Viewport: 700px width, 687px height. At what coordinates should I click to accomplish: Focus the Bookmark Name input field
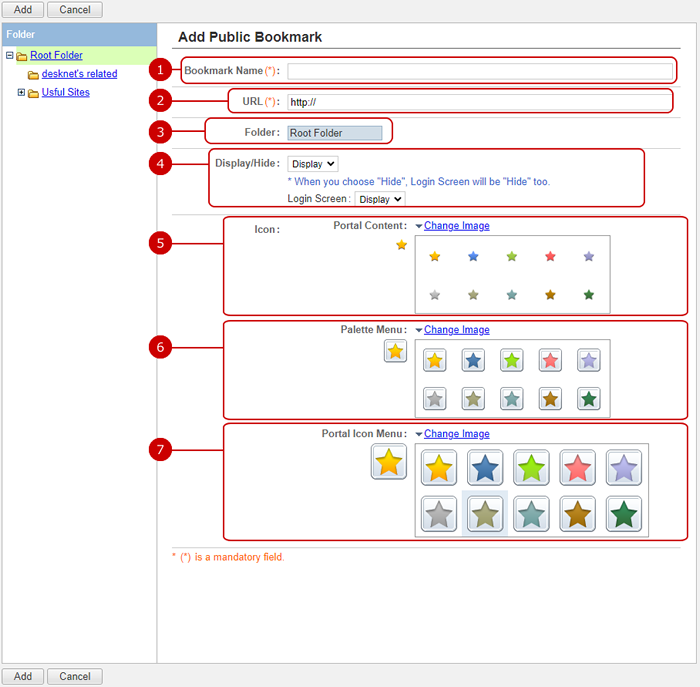tap(480, 71)
